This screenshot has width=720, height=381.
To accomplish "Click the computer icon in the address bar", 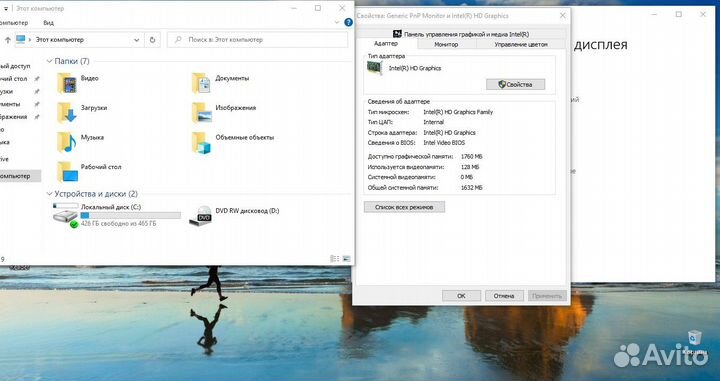I will coord(20,40).
